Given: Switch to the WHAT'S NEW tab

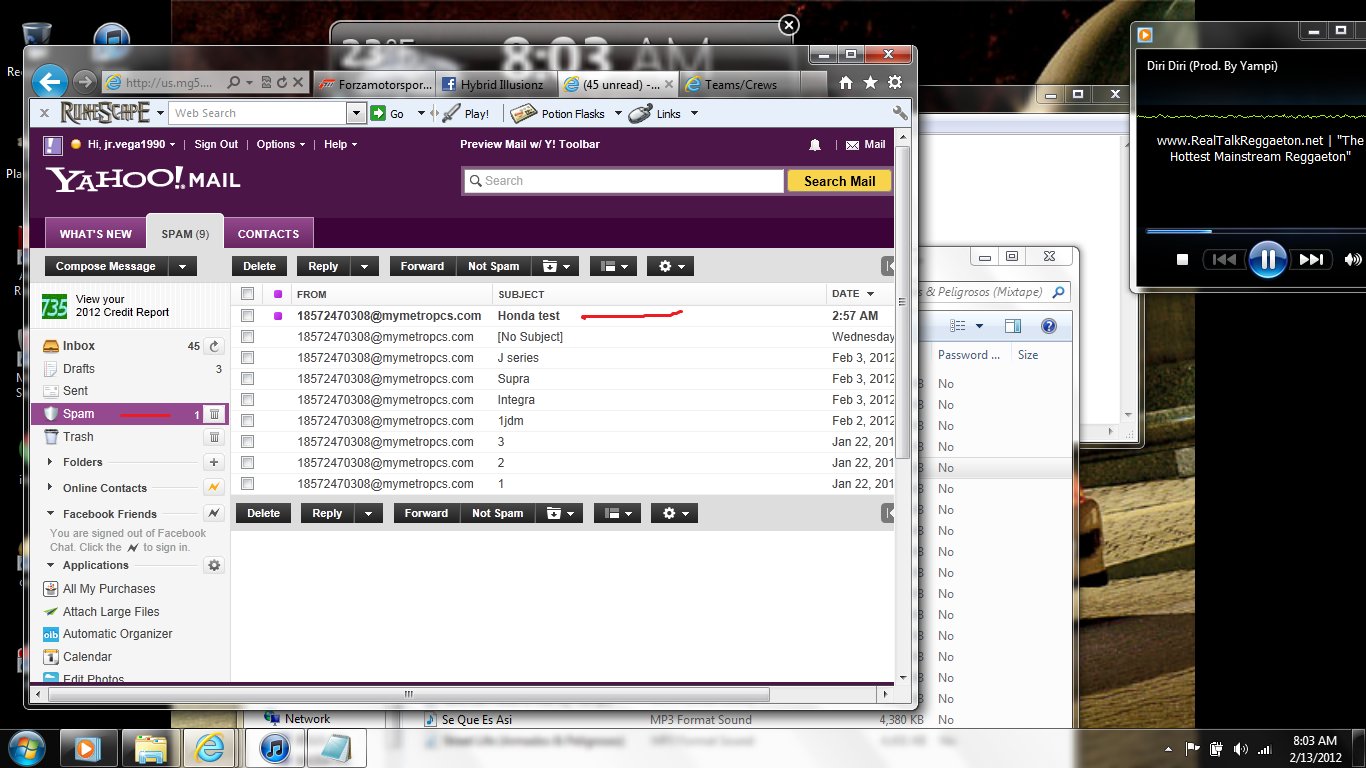Looking at the screenshot, I should pos(96,234).
